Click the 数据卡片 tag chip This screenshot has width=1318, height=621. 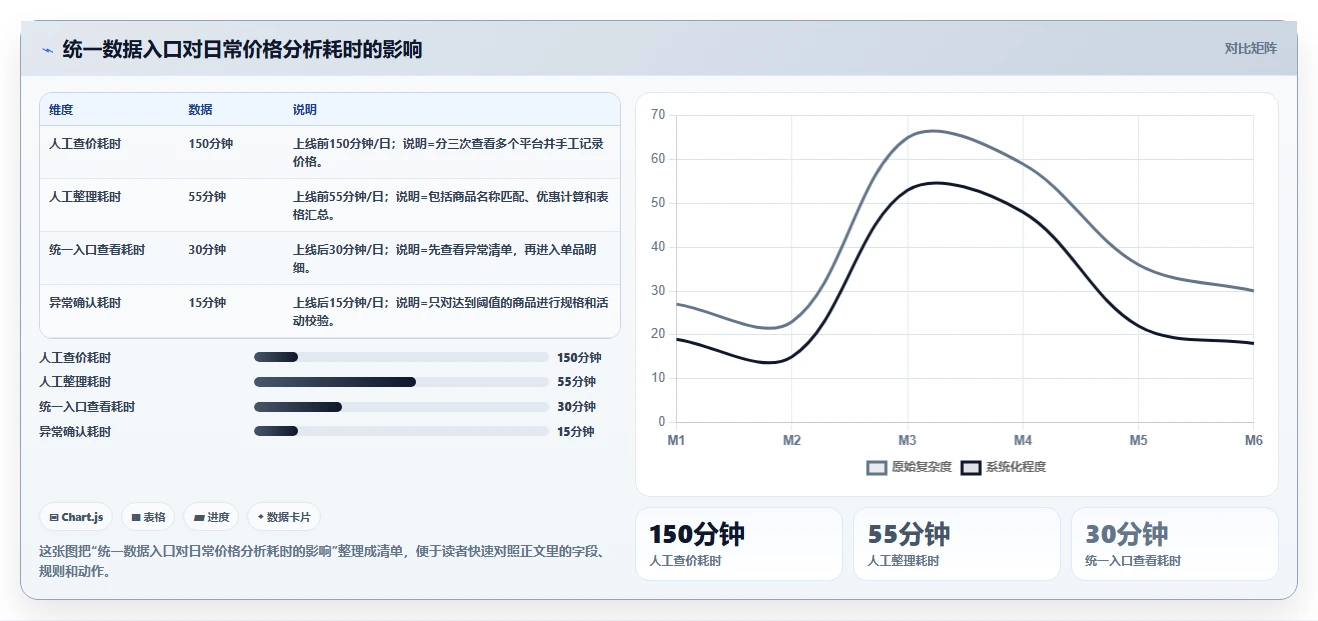284,517
